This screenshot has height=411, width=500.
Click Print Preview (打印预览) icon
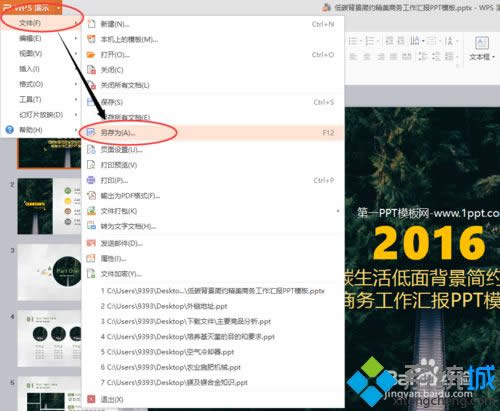click(91, 165)
